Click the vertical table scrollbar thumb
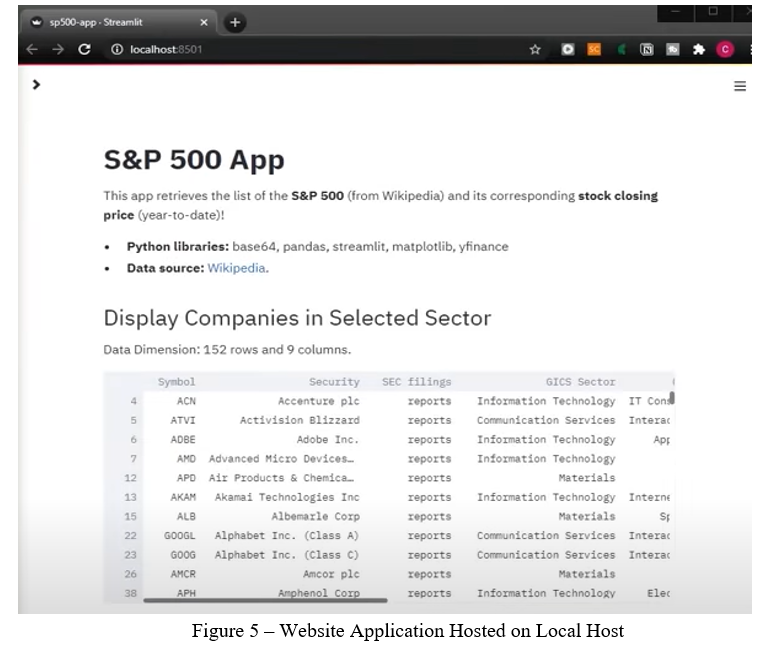 tap(672, 398)
